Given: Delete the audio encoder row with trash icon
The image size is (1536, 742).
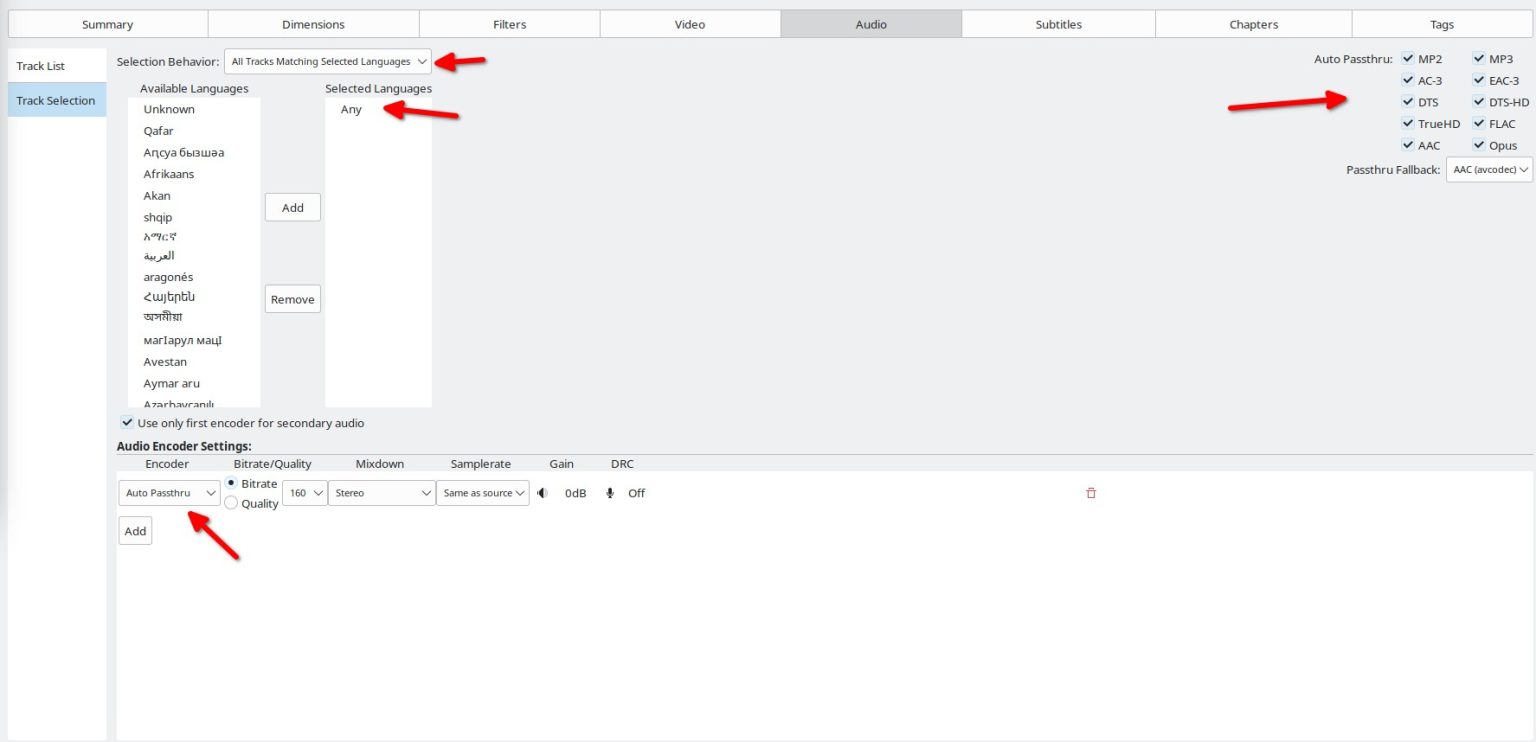Looking at the screenshot, I should click(1091, 493).
